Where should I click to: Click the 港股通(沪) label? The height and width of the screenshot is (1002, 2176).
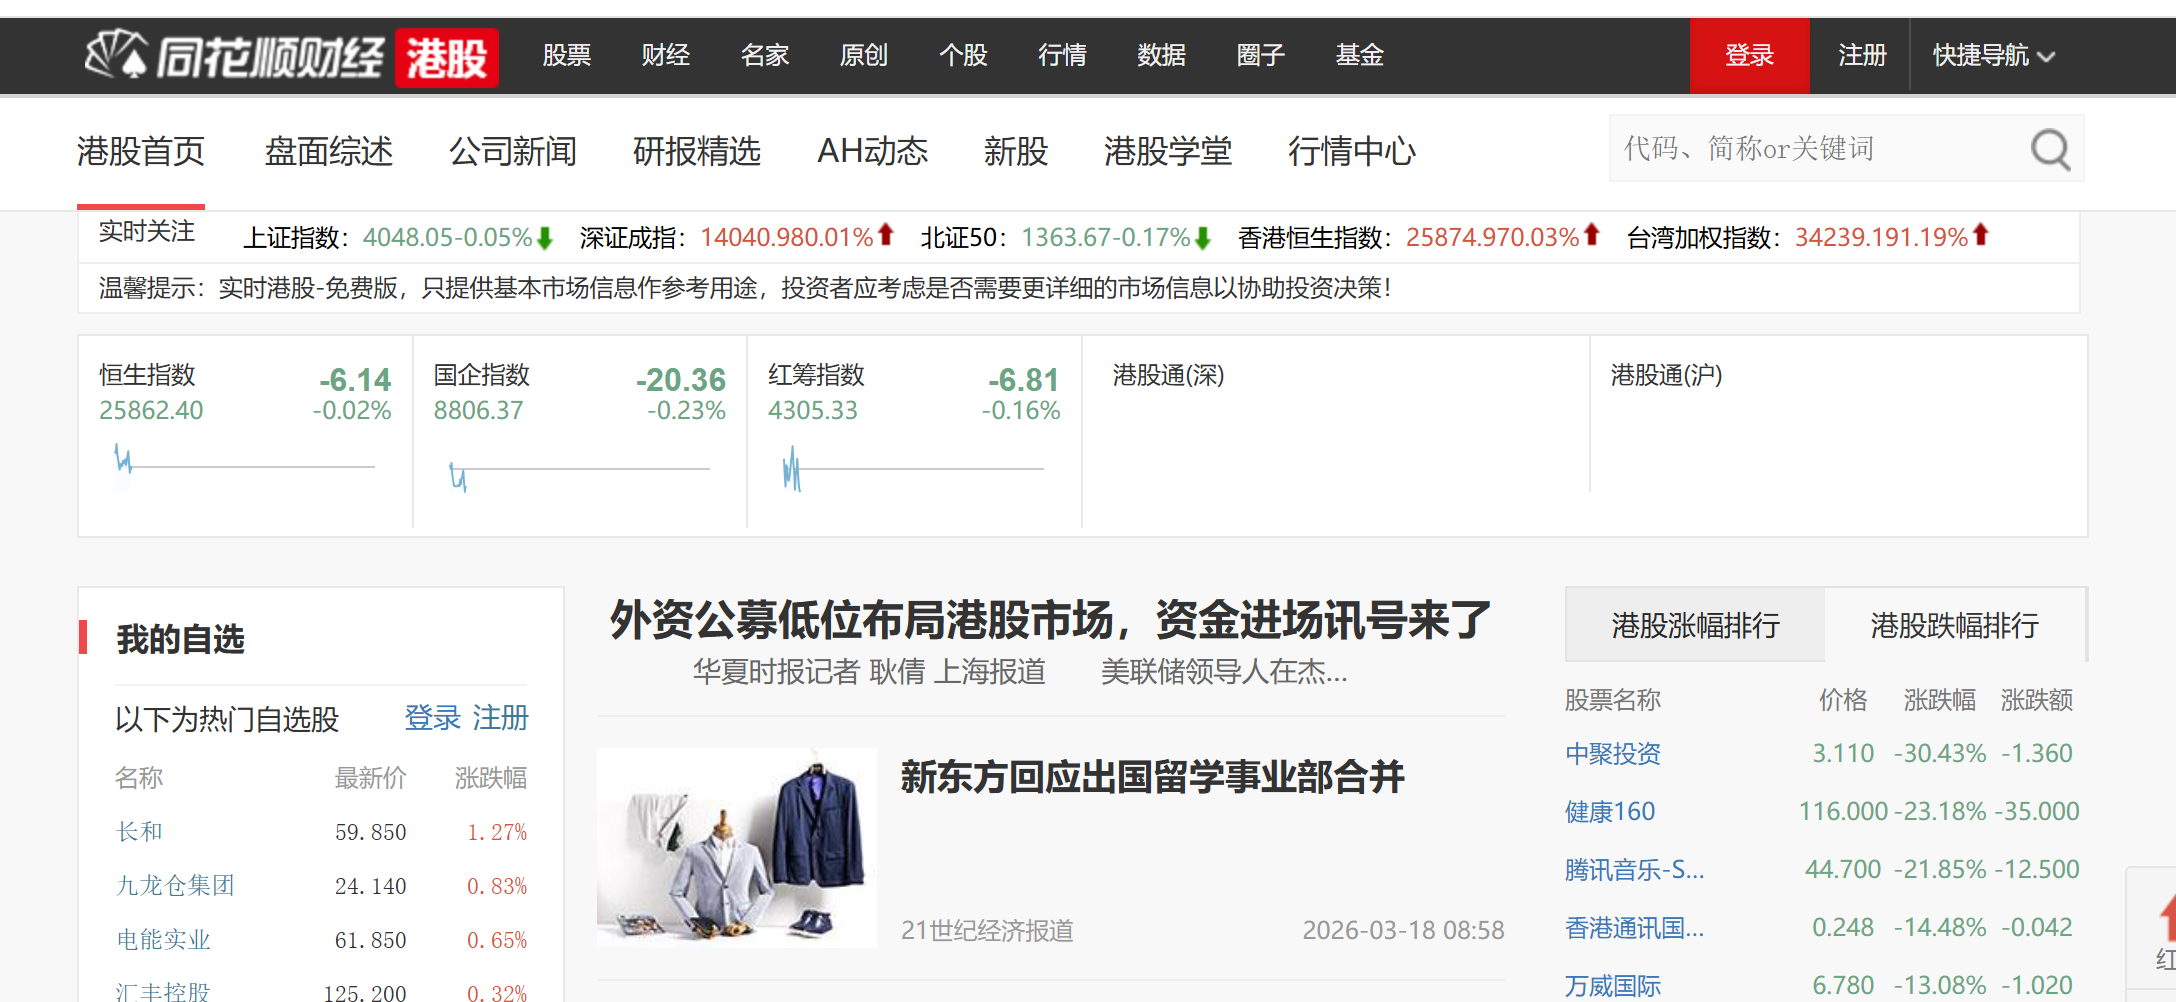click(x=1666, y=376)
